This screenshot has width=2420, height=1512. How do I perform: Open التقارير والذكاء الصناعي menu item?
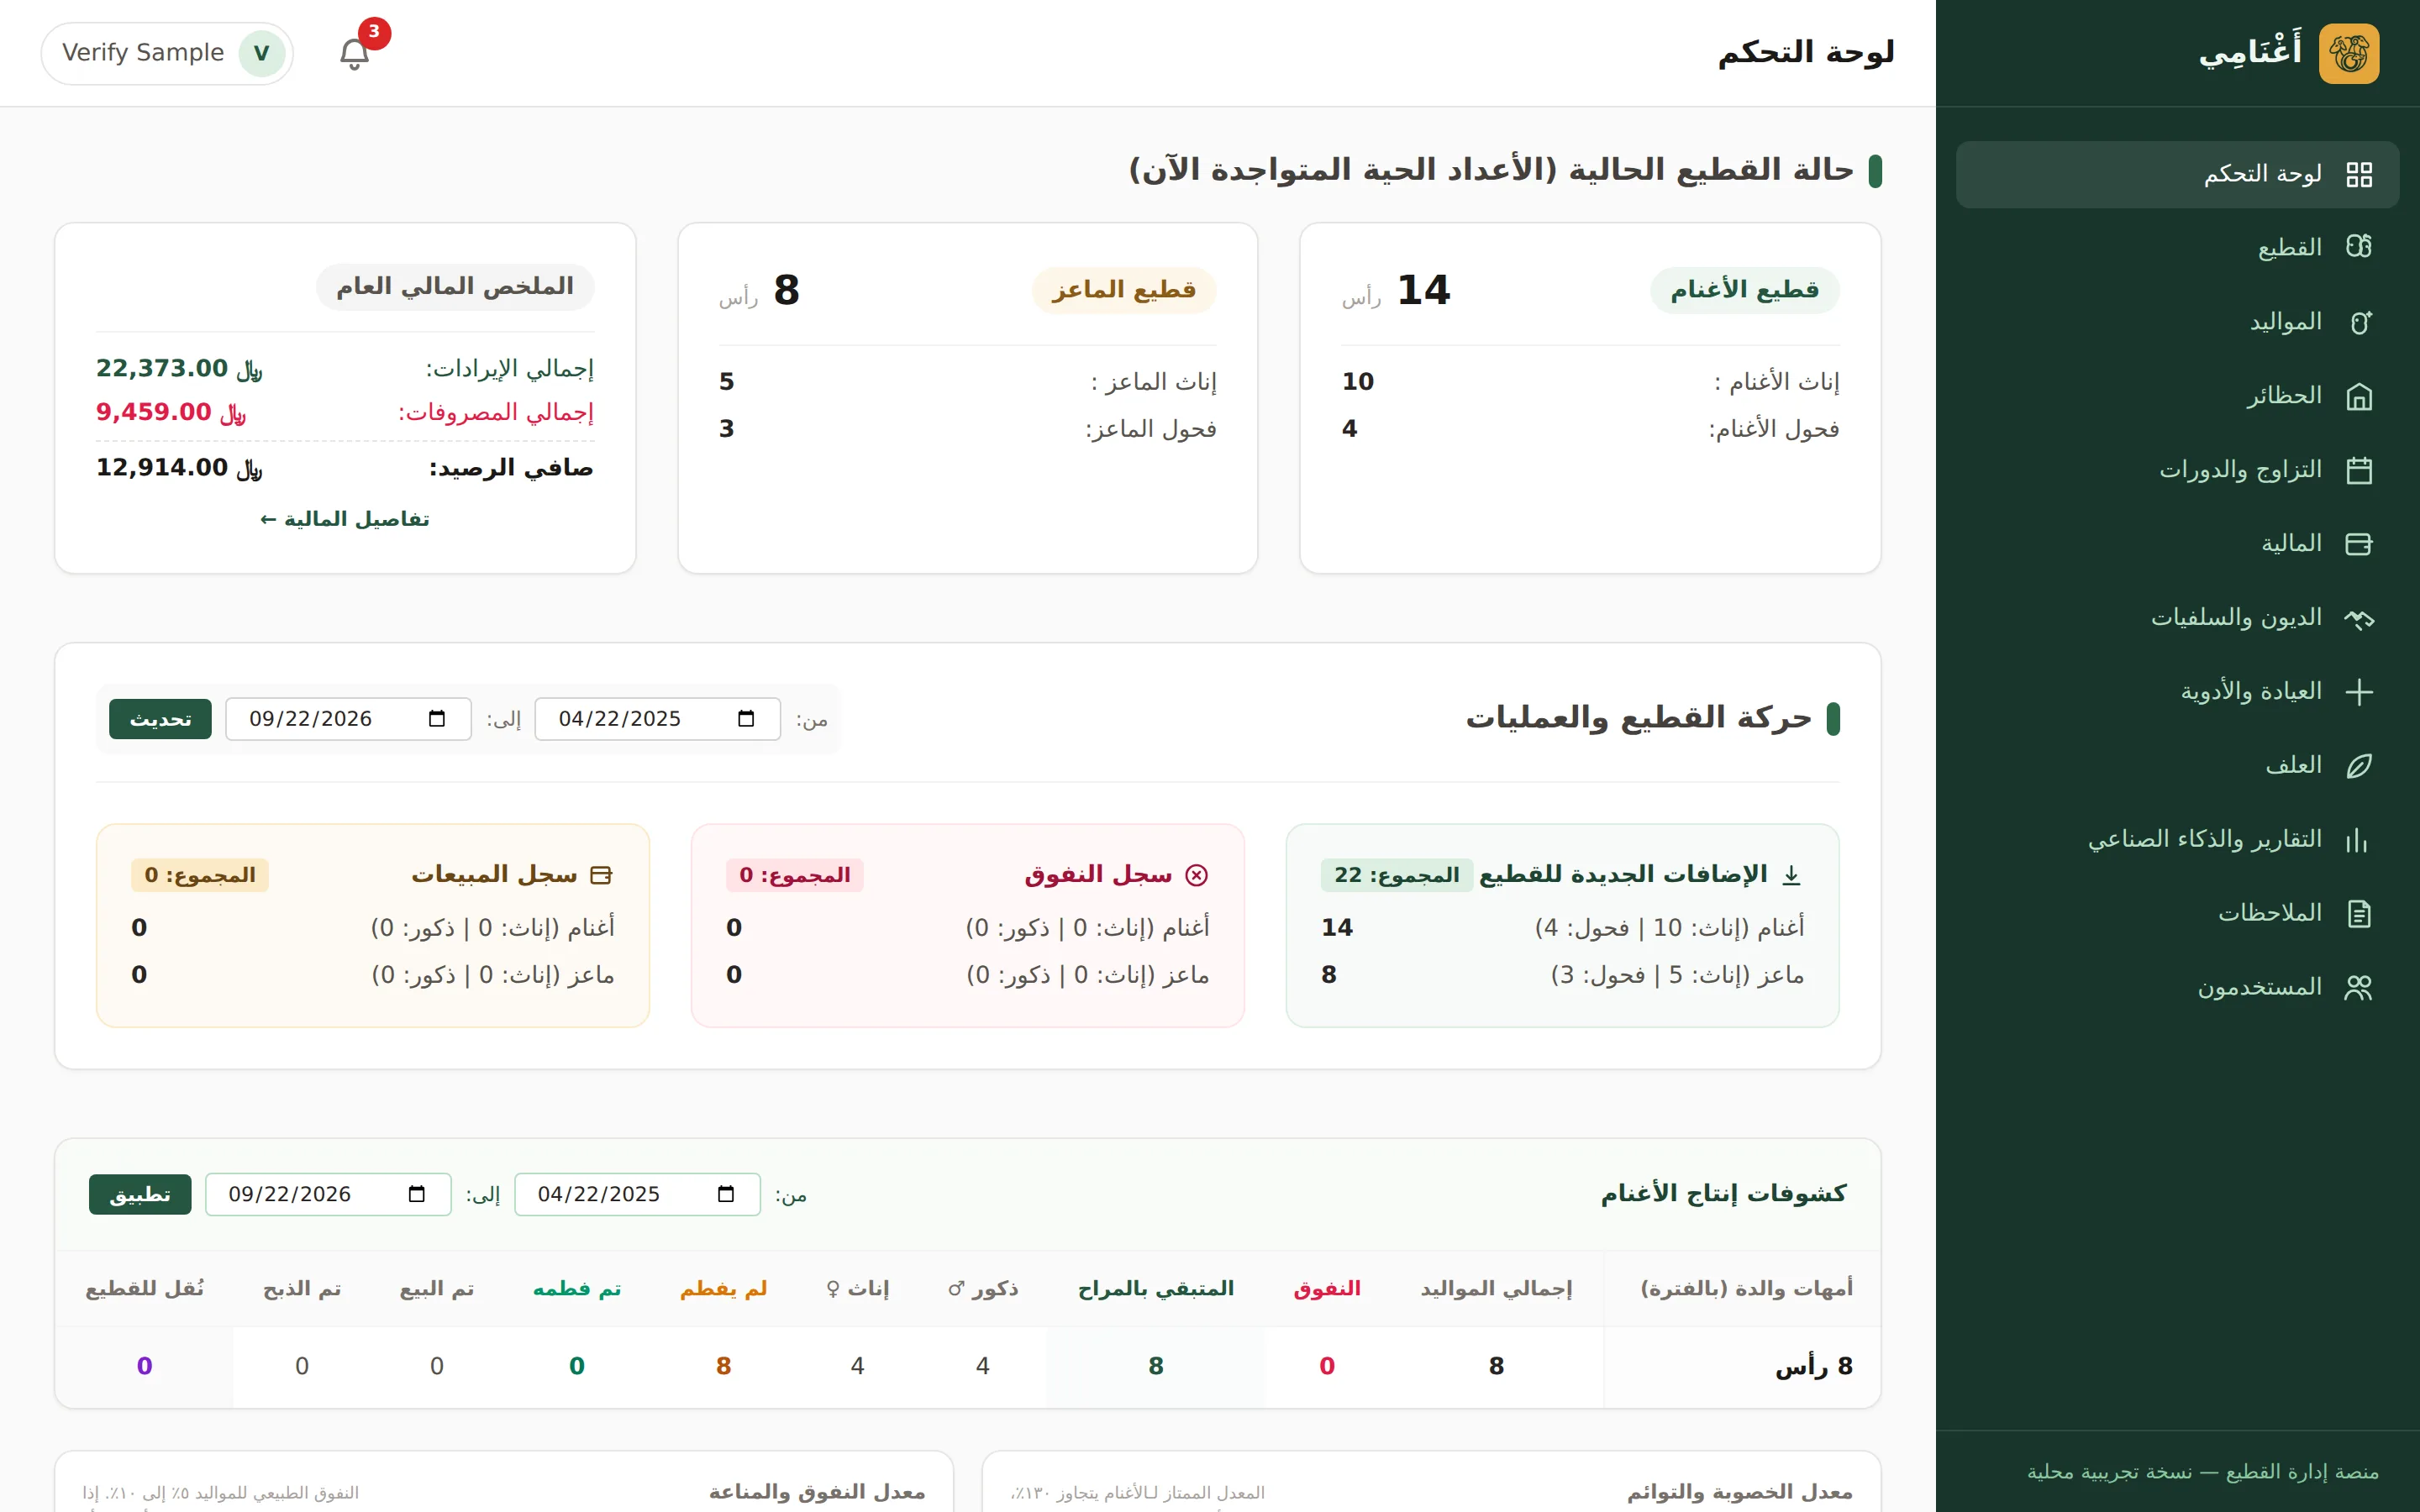click(x=2177, y=840)
